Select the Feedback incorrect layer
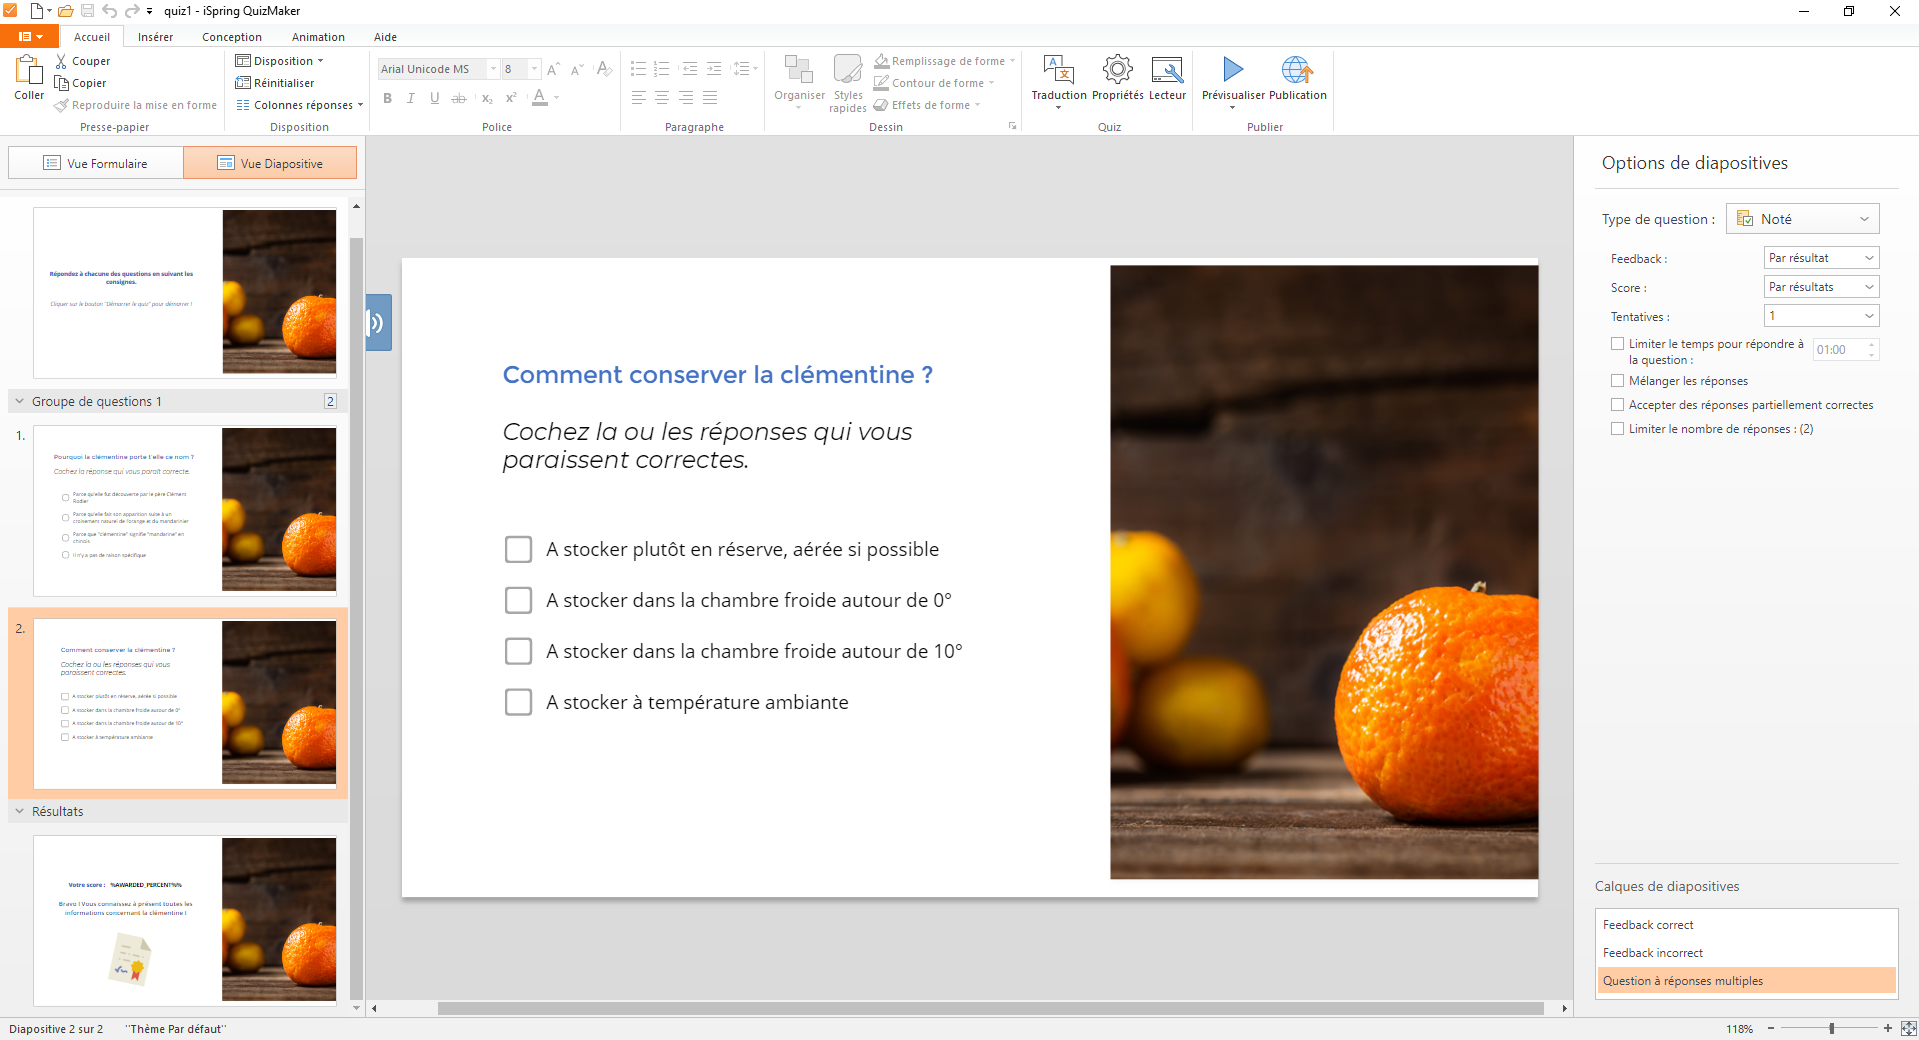1919x1040 pixels. click(x=1652, y=953)
